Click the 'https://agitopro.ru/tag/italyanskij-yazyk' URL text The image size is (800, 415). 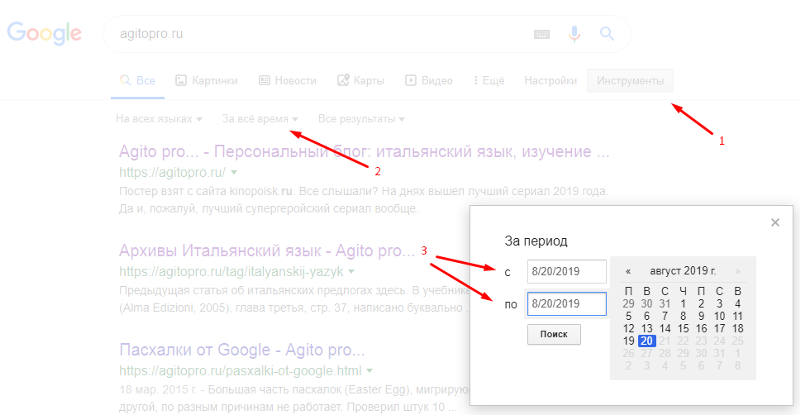[x=231, y=272]
